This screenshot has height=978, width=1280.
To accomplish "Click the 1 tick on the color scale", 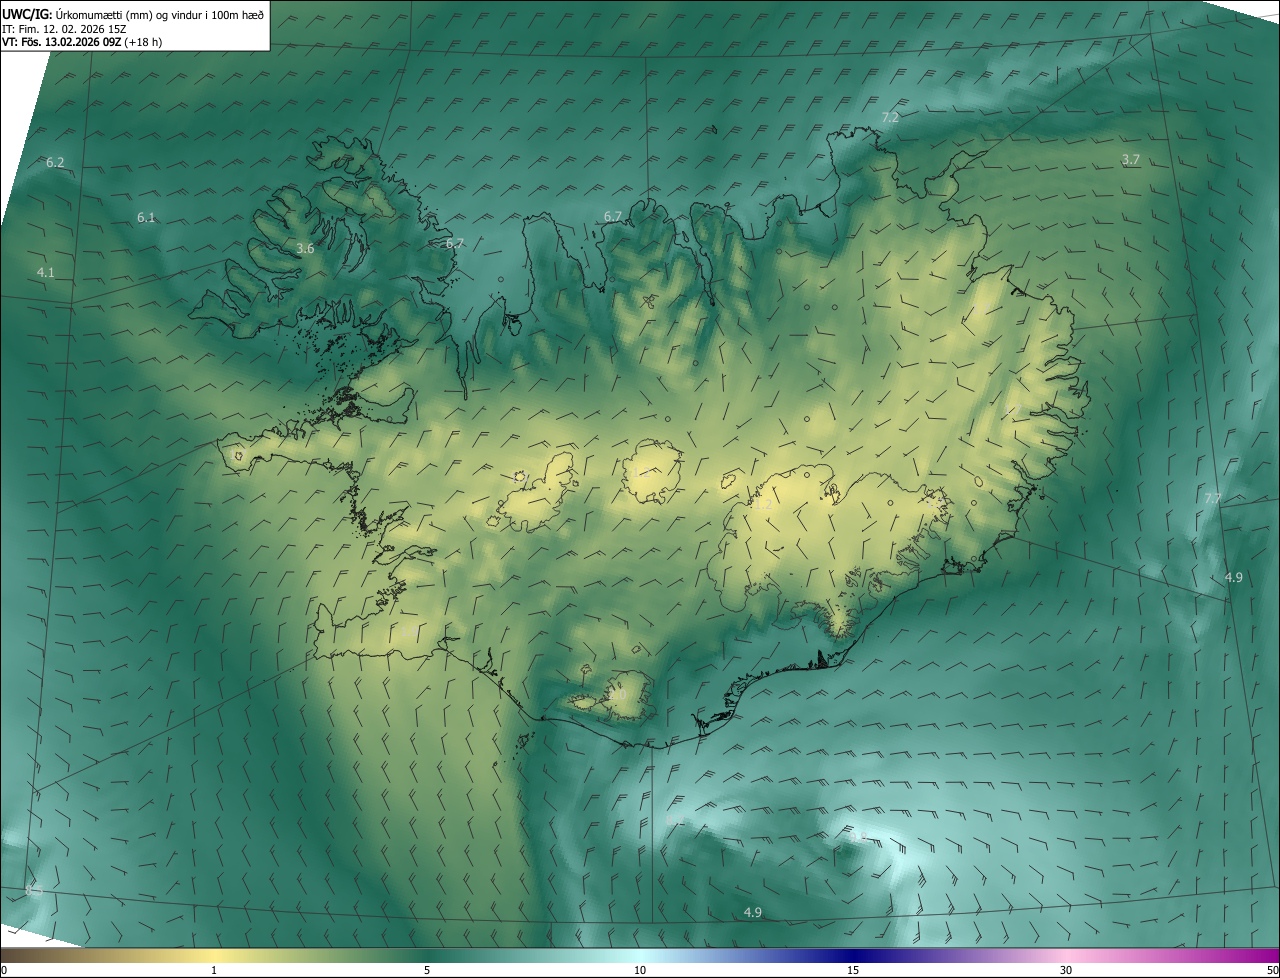I will pyautogui.click(x=214, y=971).
